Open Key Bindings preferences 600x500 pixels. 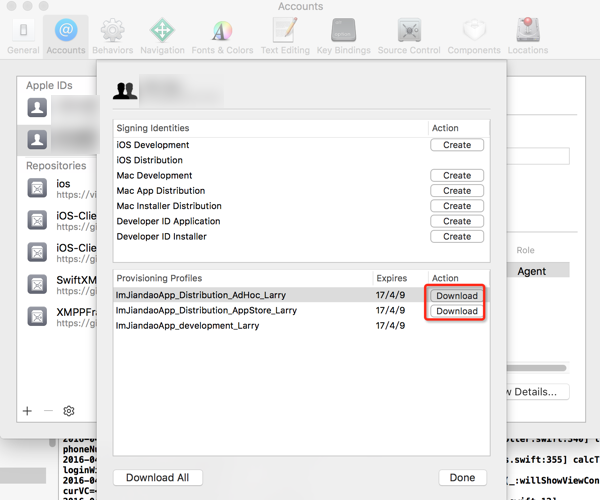[x=343, y=37]
